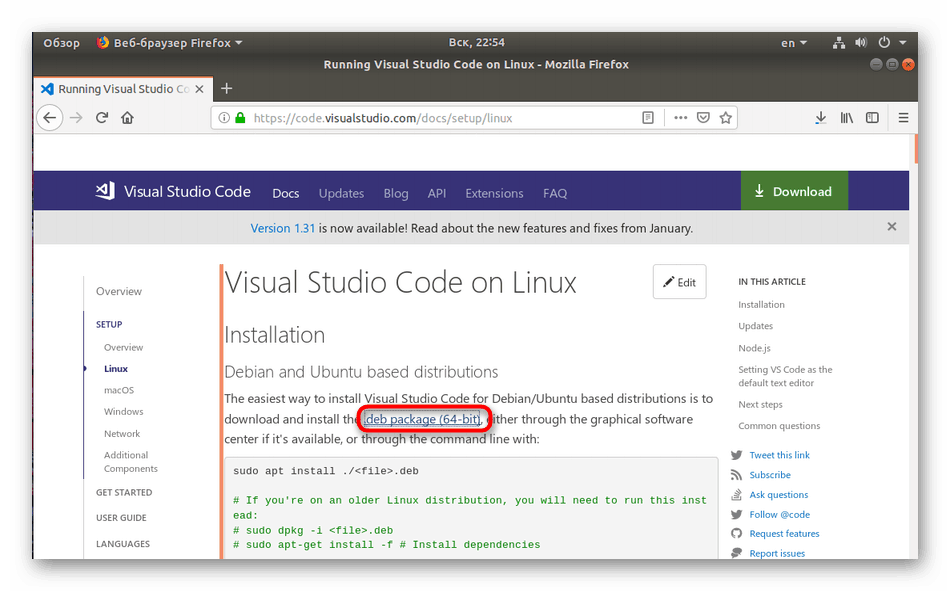
Task: Click the Twitter bird next to Tweet this link
Action: click(x=737, y=455)
